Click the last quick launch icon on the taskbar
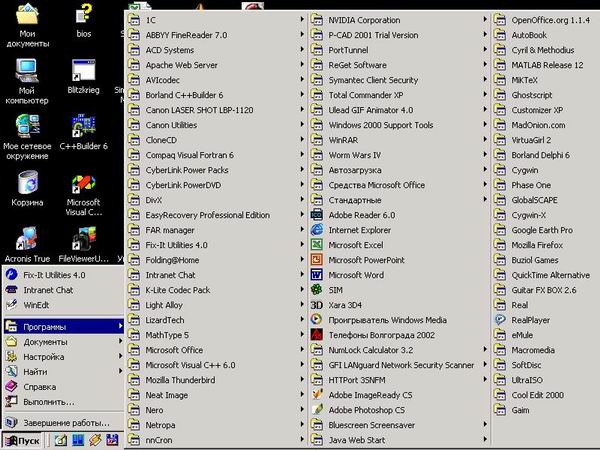Screen dimensions: 600x450 click(x=112, y=440)
